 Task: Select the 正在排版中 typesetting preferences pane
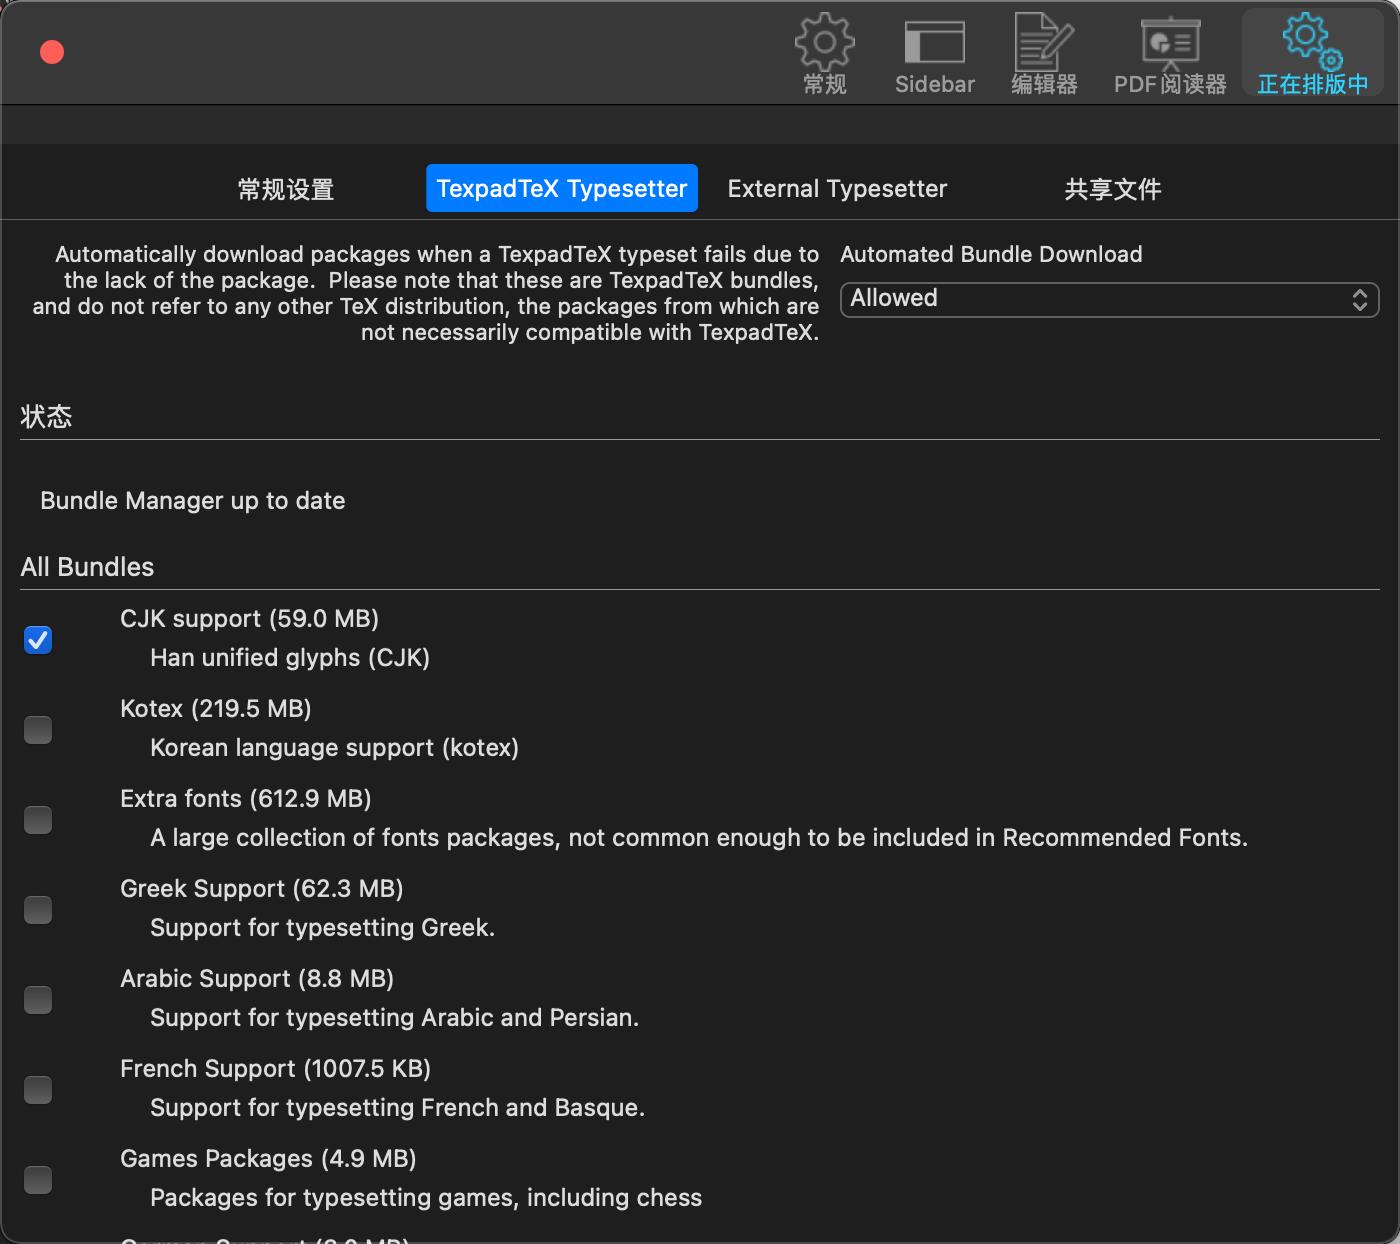point(1312,55)
